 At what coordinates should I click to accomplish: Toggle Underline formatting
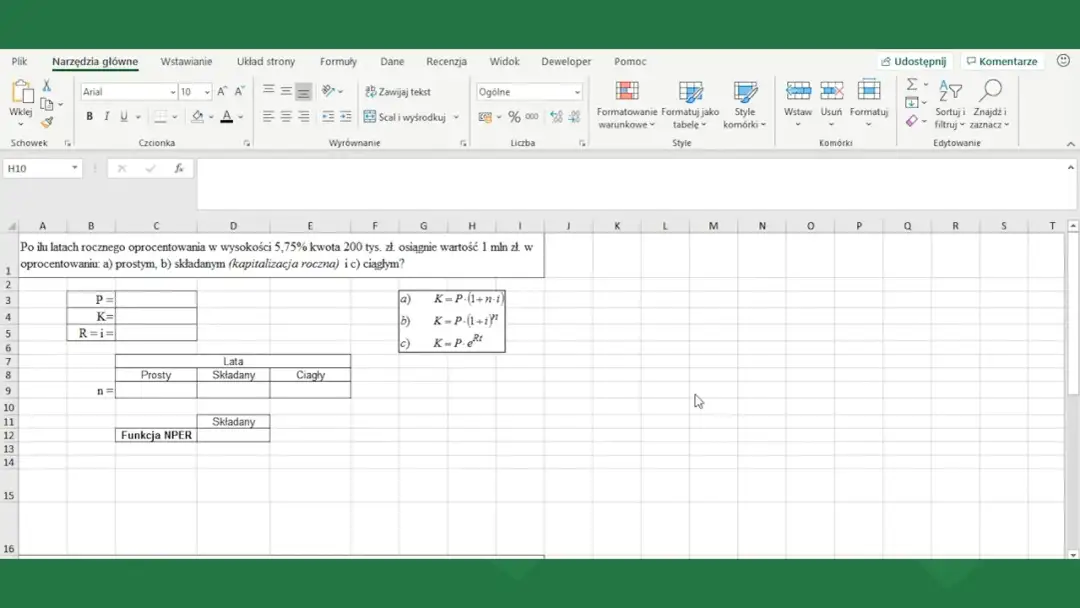point(124,116)
